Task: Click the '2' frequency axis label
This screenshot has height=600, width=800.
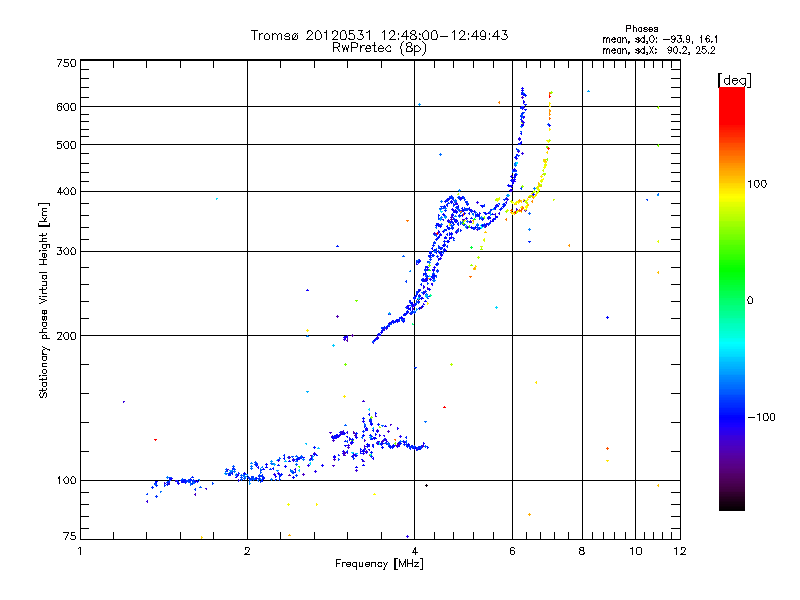Action: pyautogui.click(x=247, y=551)
